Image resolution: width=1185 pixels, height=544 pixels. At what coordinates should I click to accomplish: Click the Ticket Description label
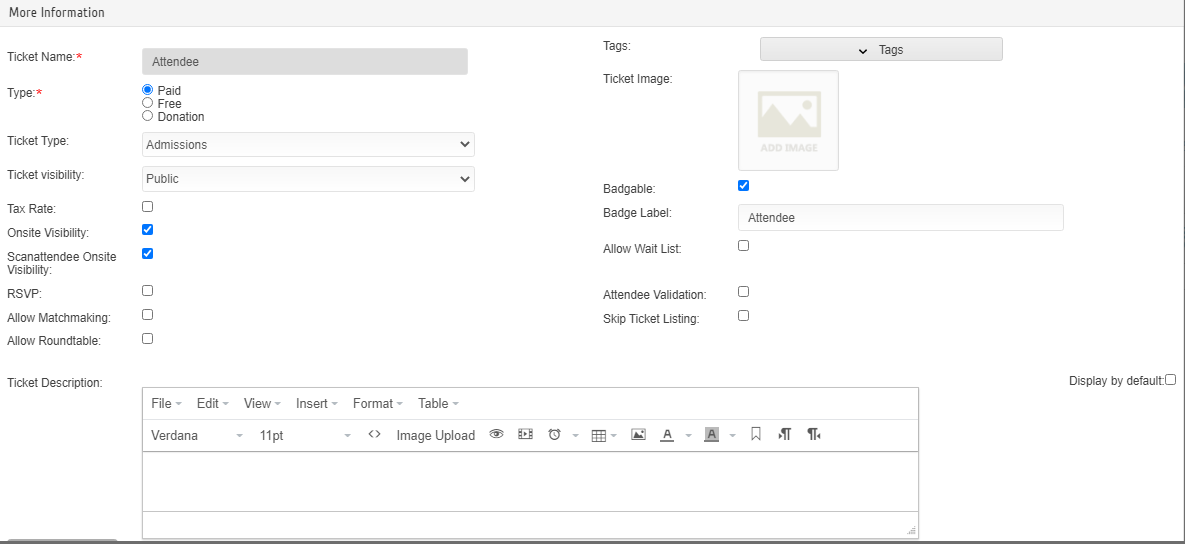pyautogui.click(x=54, y=382)
